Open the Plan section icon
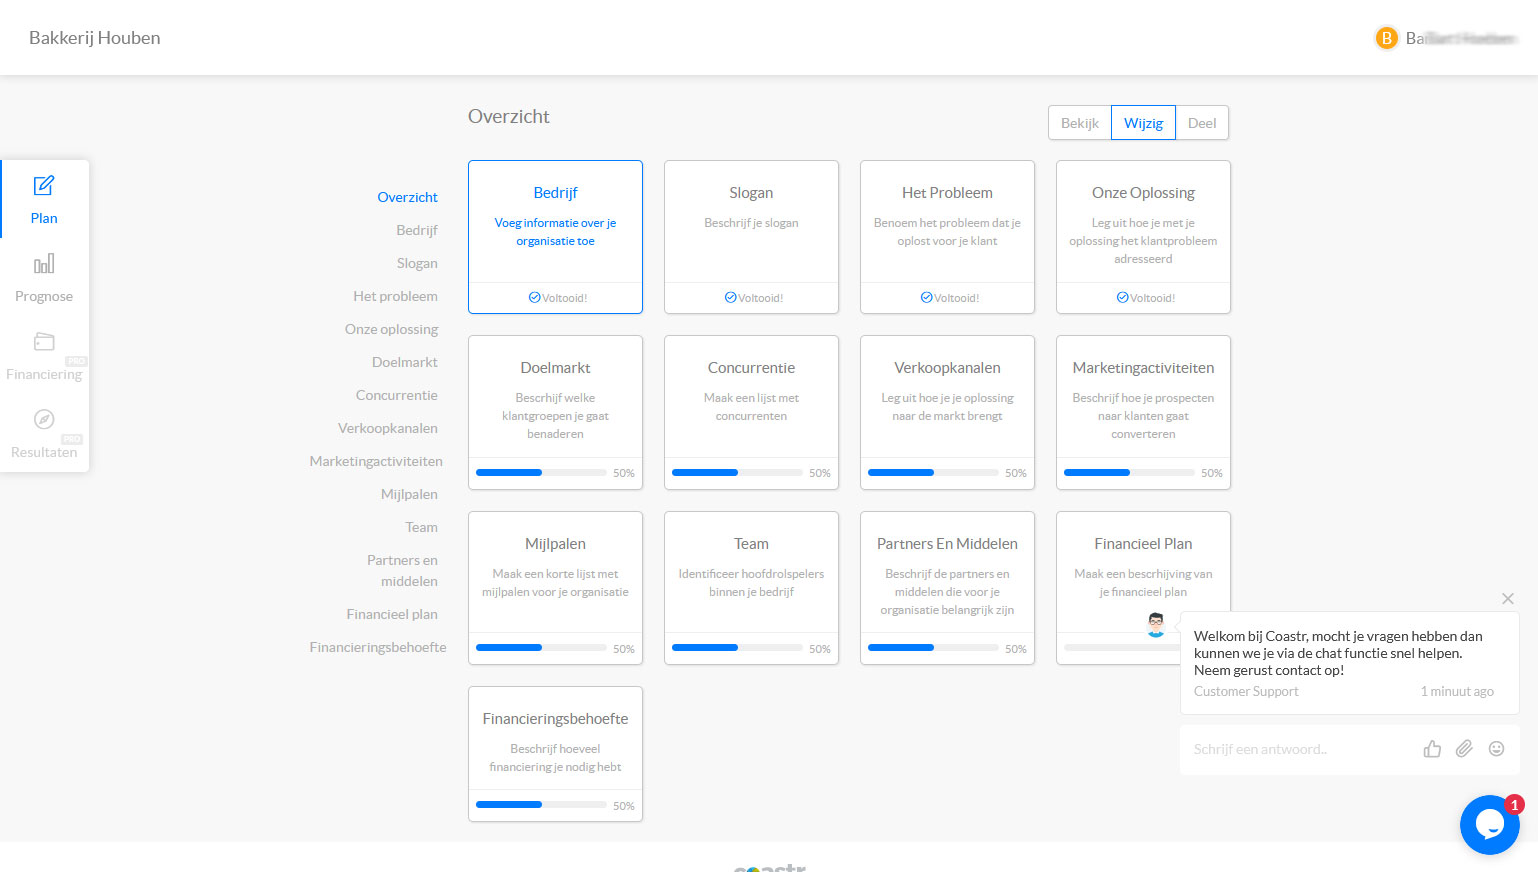The width and height of the screenshot is (1538, 872). pos(44,185)
